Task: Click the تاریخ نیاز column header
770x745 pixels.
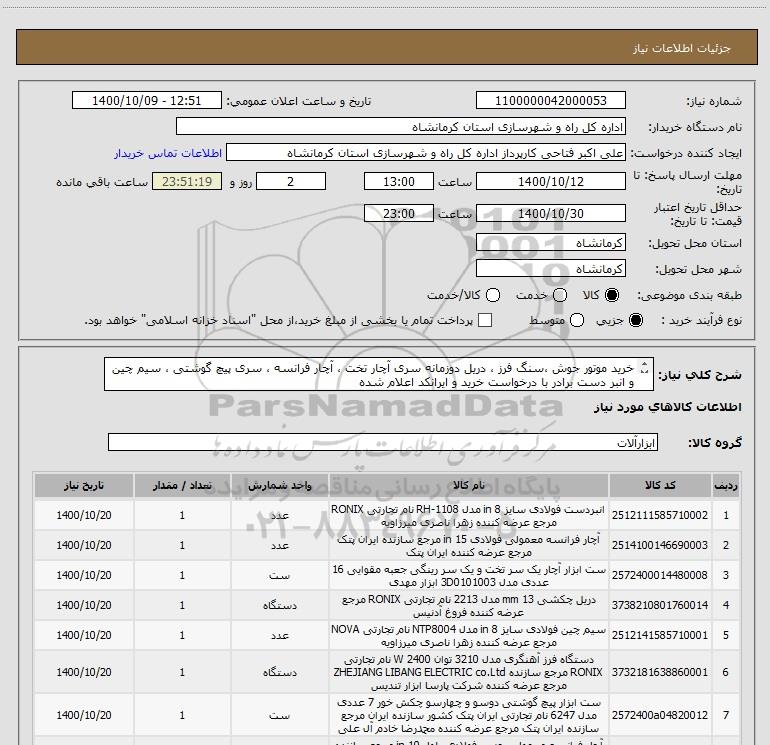Action: tap(84, 486)
